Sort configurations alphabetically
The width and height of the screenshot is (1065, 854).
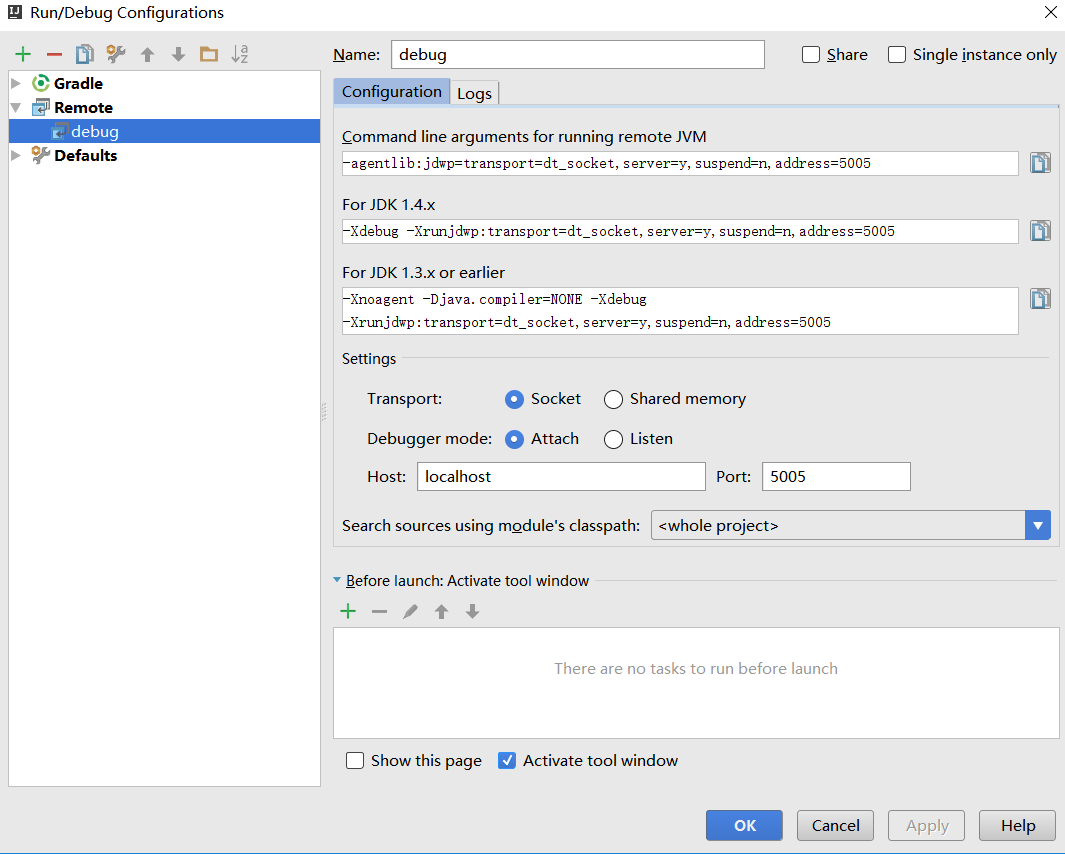pyautogui.click(x=239, y=53)
